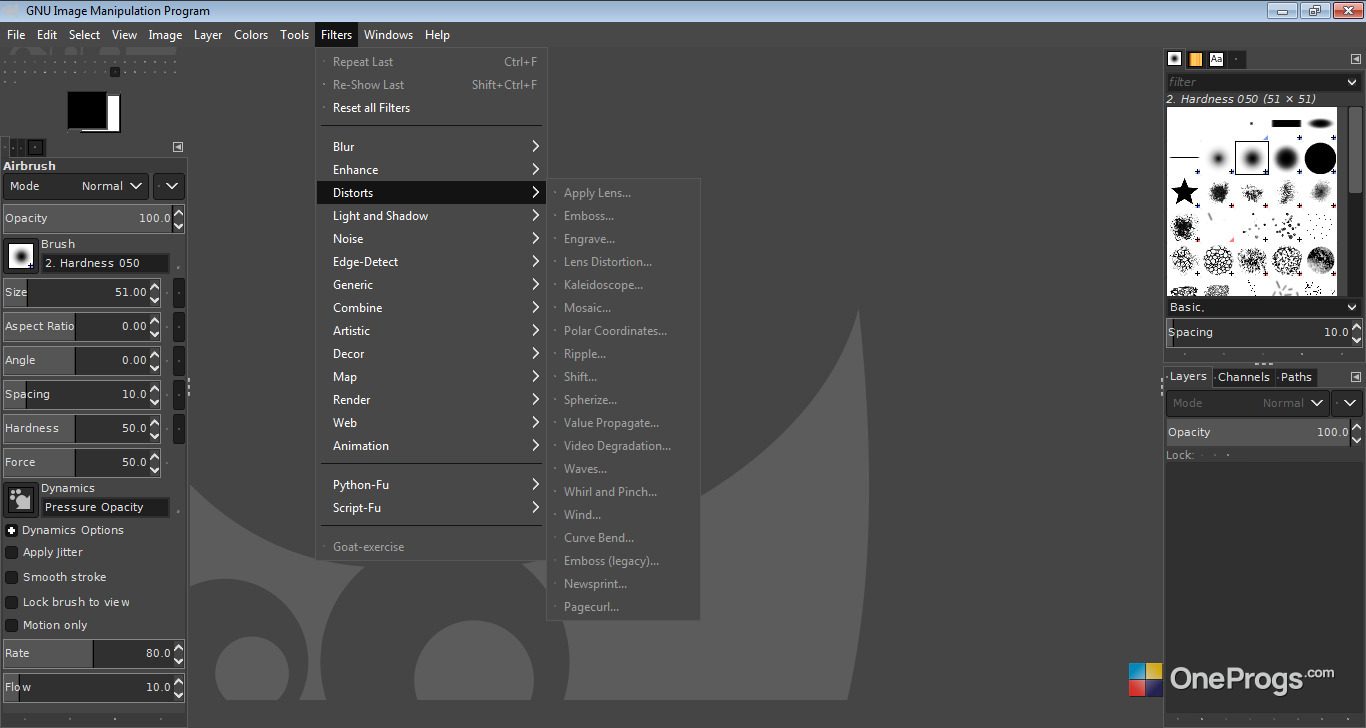Select the thin horizontal line brush

1185,158
